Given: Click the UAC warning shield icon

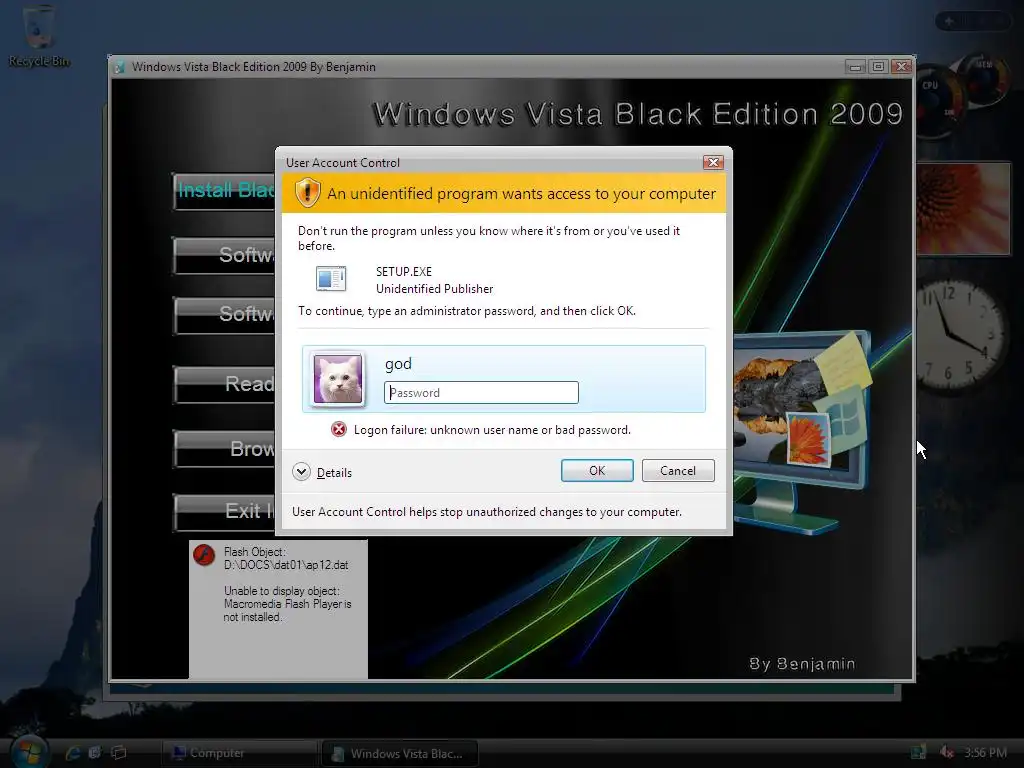Looking at the screenshot, I should [307, 193].
